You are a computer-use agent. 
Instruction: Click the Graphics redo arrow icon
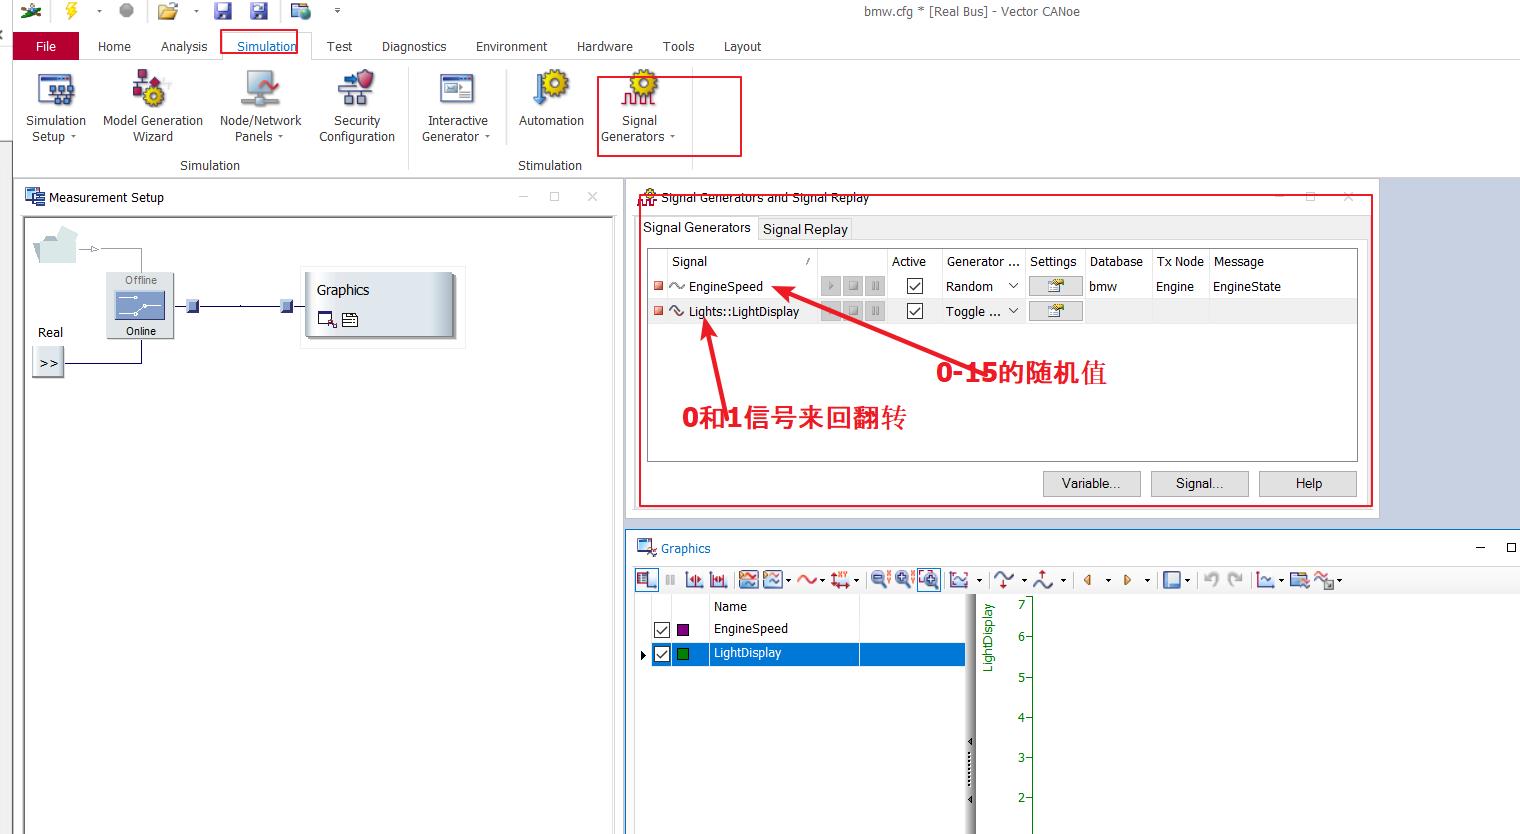click(1235, 579)
